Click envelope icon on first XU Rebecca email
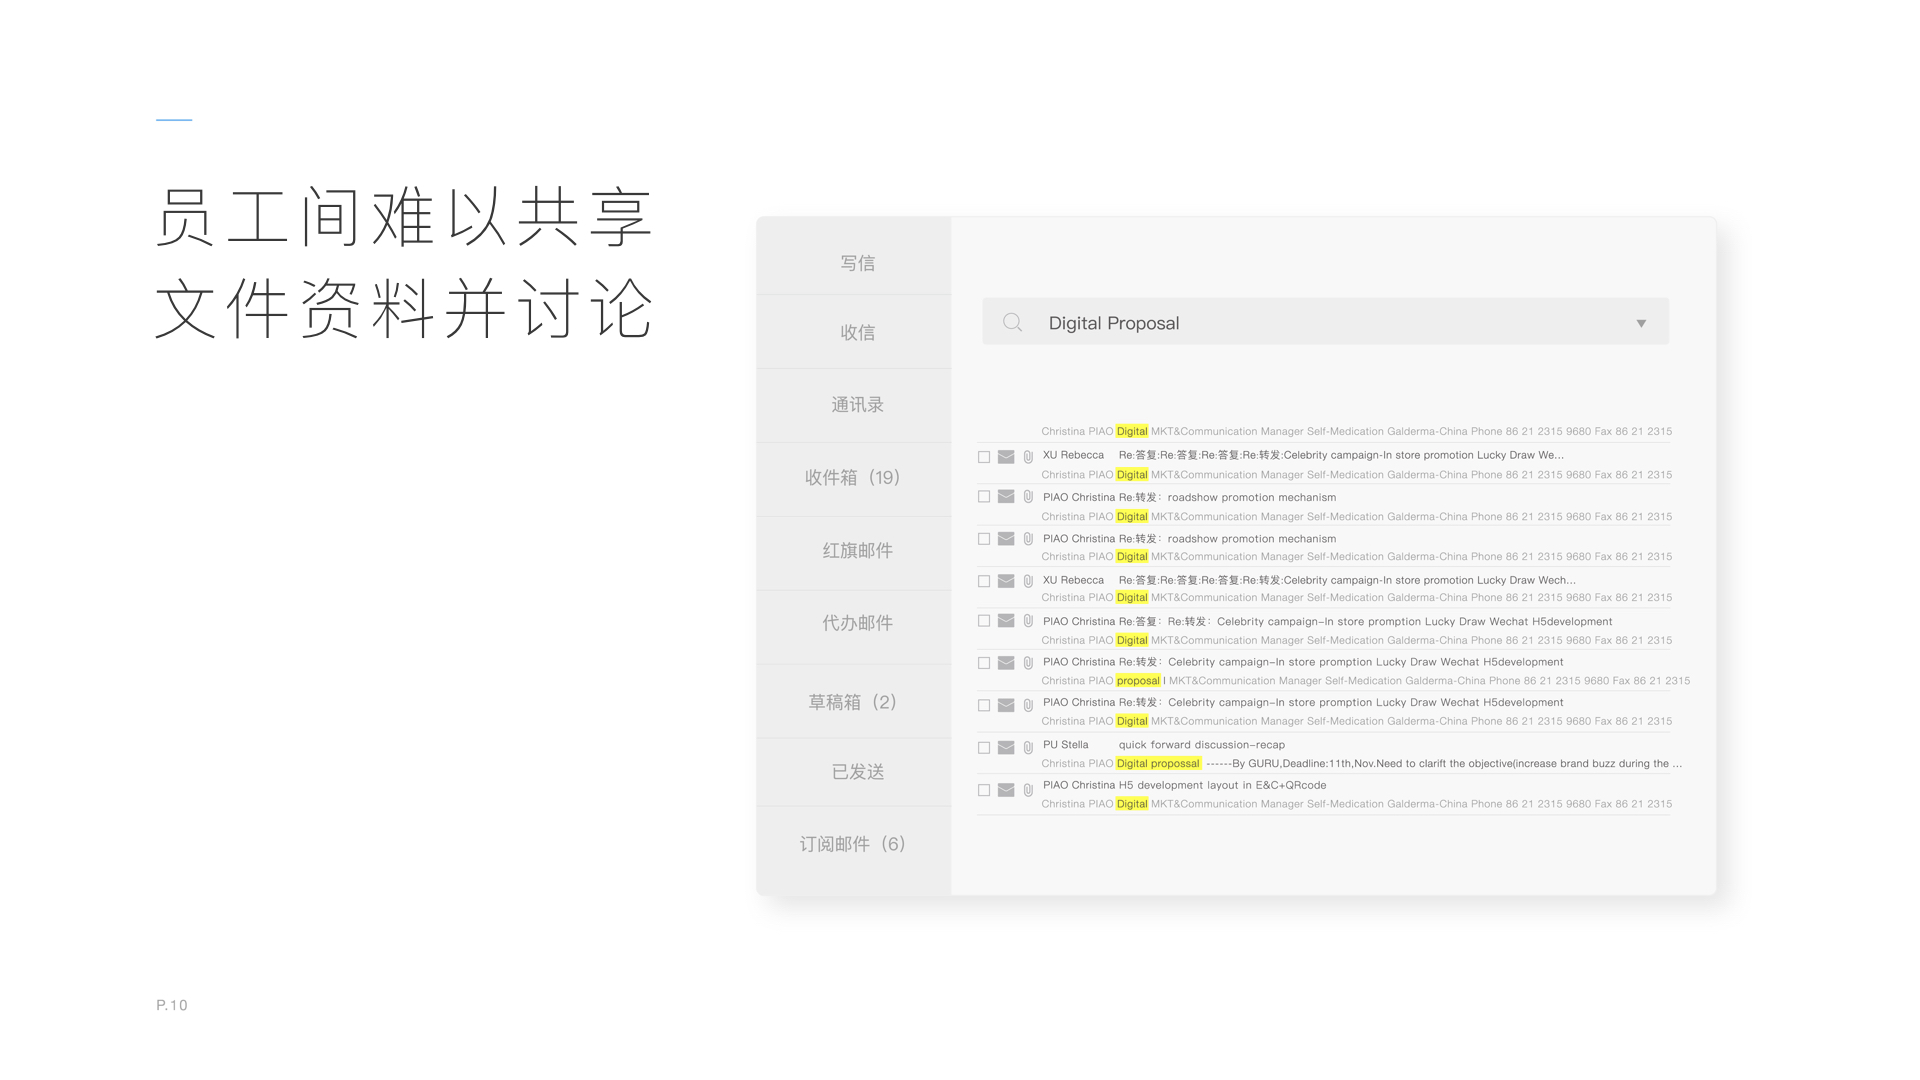This screenshot has height=1080, width=1920. (x=1006, y=457)
